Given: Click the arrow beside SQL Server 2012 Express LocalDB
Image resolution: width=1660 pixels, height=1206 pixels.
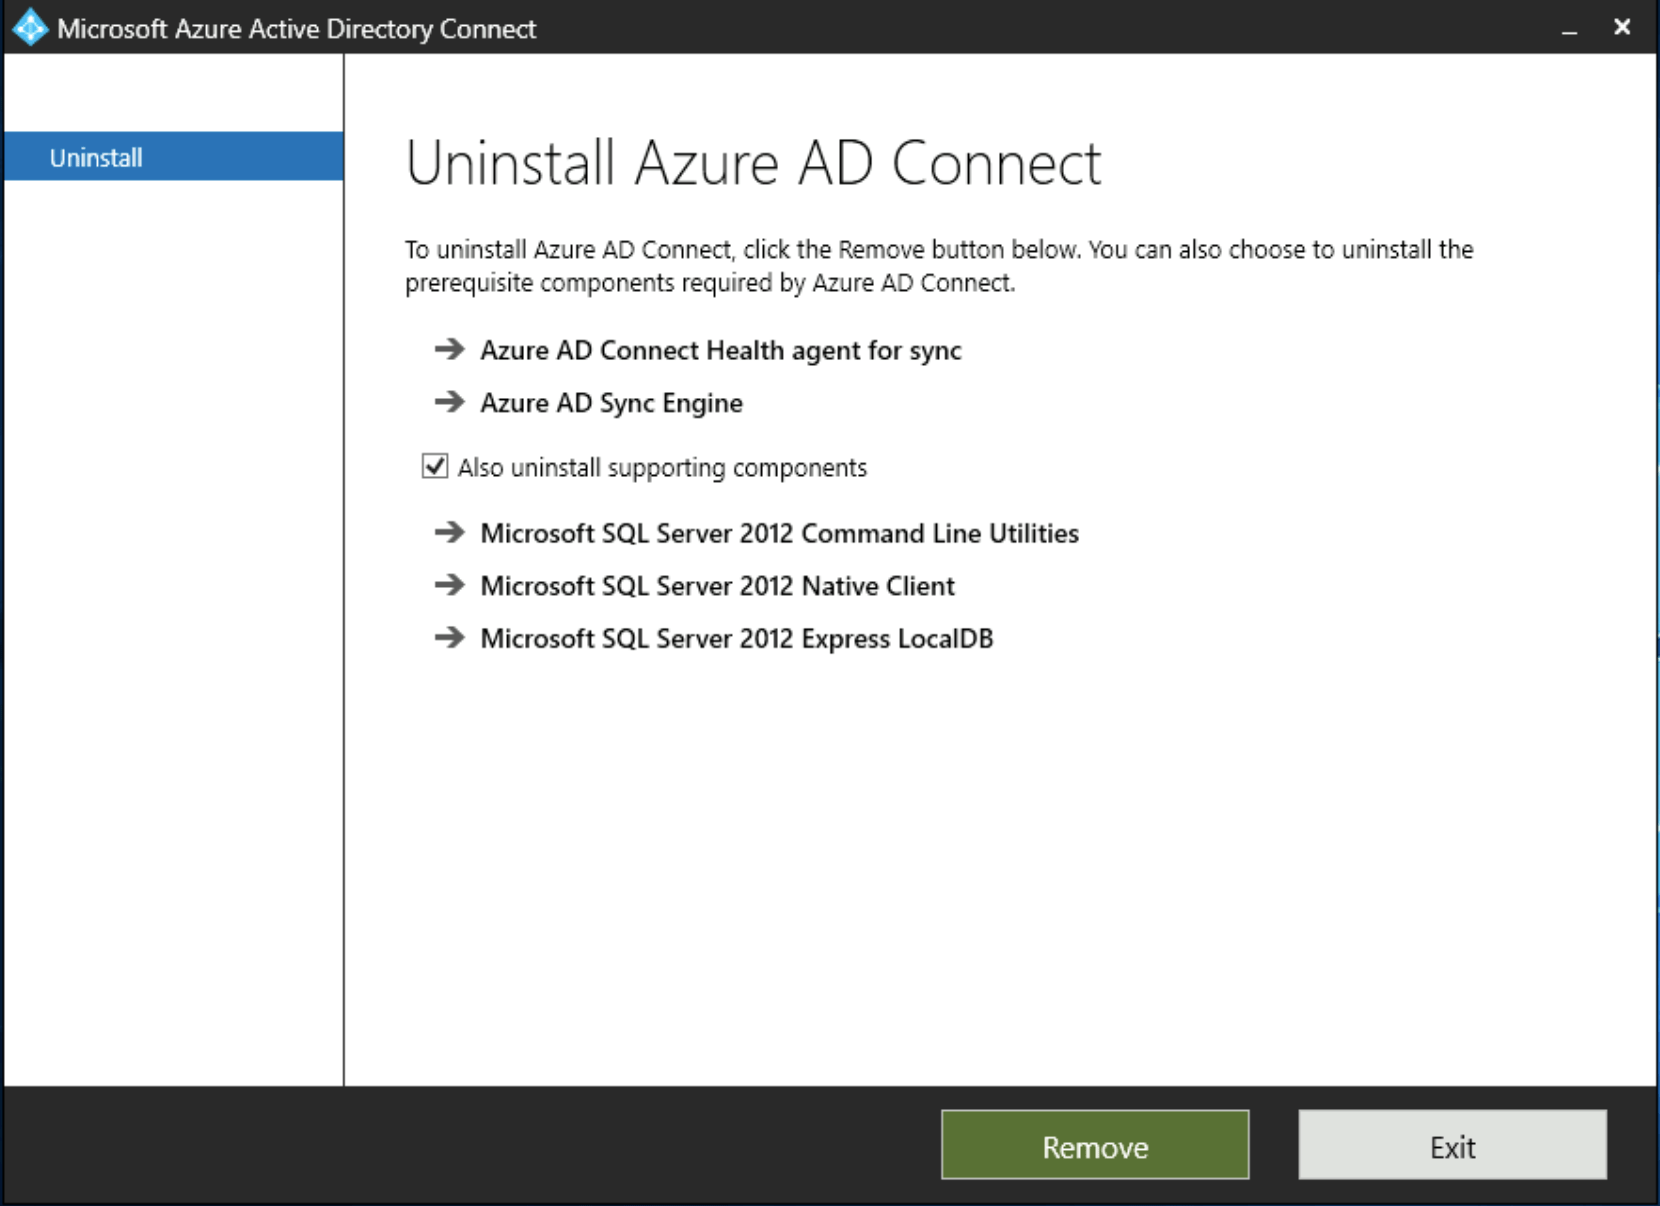Looking at the screenshot, I should pyautogui.click(x=449, y=638).
